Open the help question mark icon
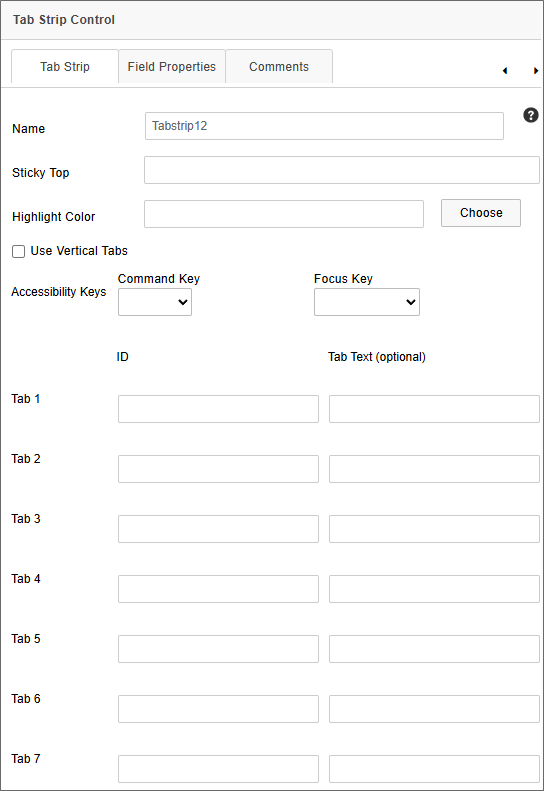The width and height of the screenshot is (544, 791). 530,116
